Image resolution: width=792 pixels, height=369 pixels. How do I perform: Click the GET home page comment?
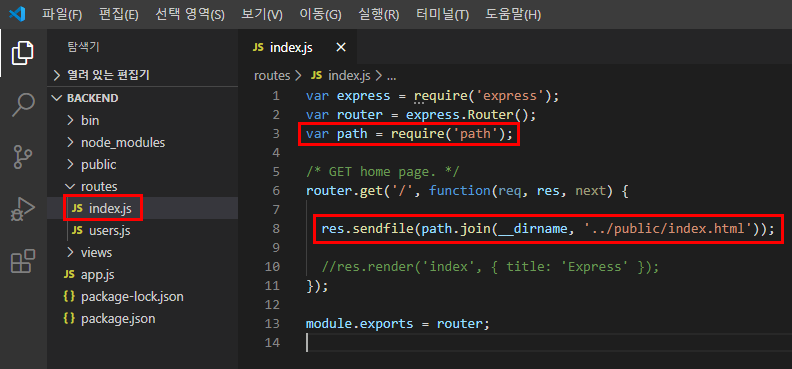(382, 172)
